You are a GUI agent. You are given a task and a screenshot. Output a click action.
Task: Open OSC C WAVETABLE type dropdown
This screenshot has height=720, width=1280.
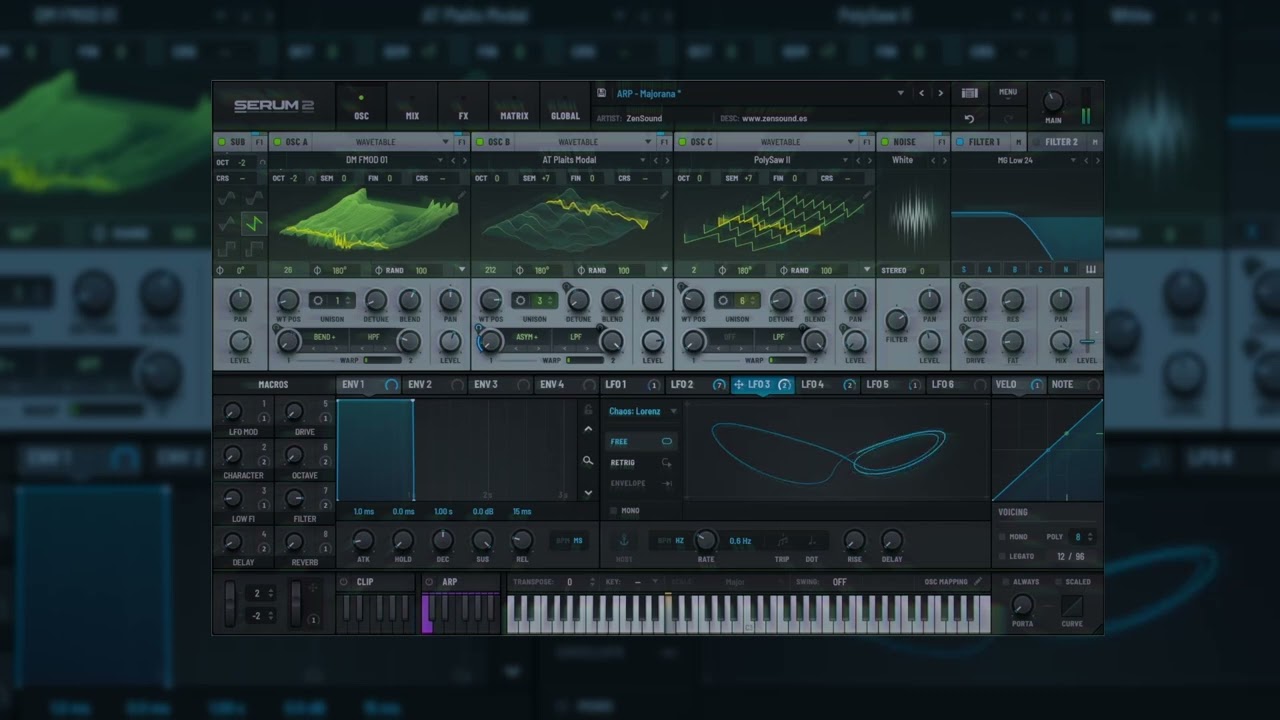[851, 142]
